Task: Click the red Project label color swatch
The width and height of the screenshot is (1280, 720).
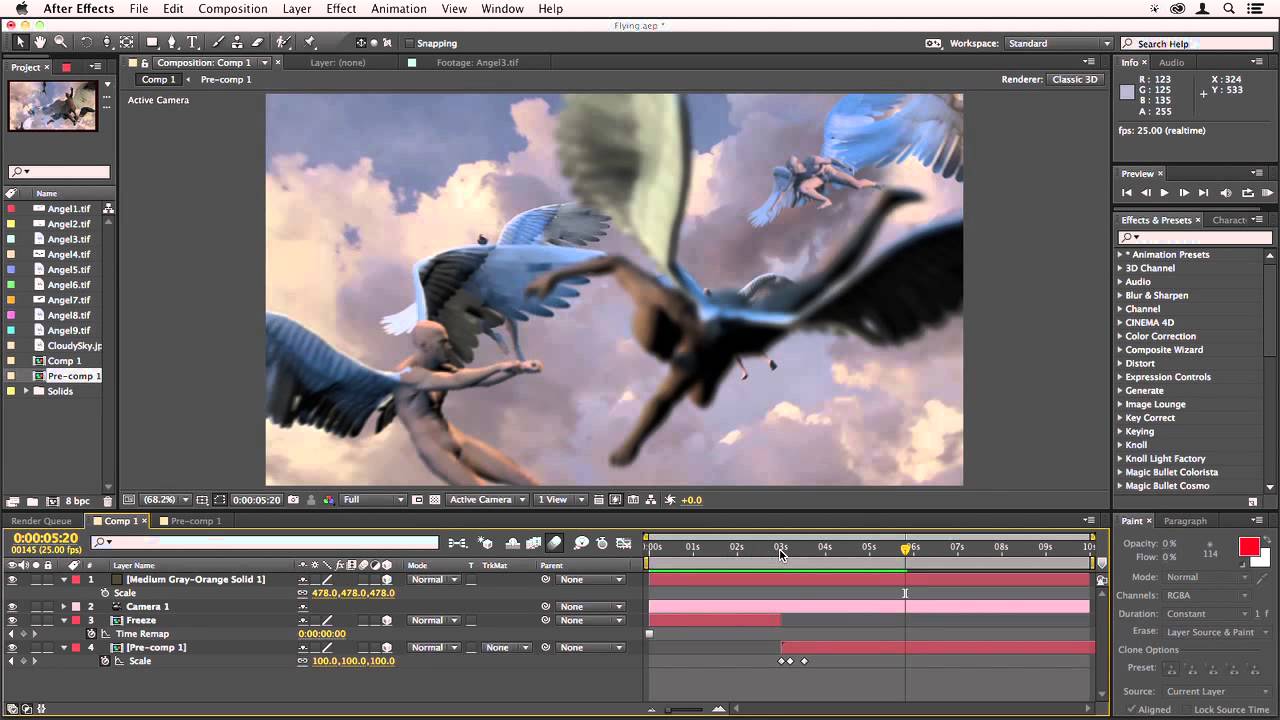Action: coord(66,67)
